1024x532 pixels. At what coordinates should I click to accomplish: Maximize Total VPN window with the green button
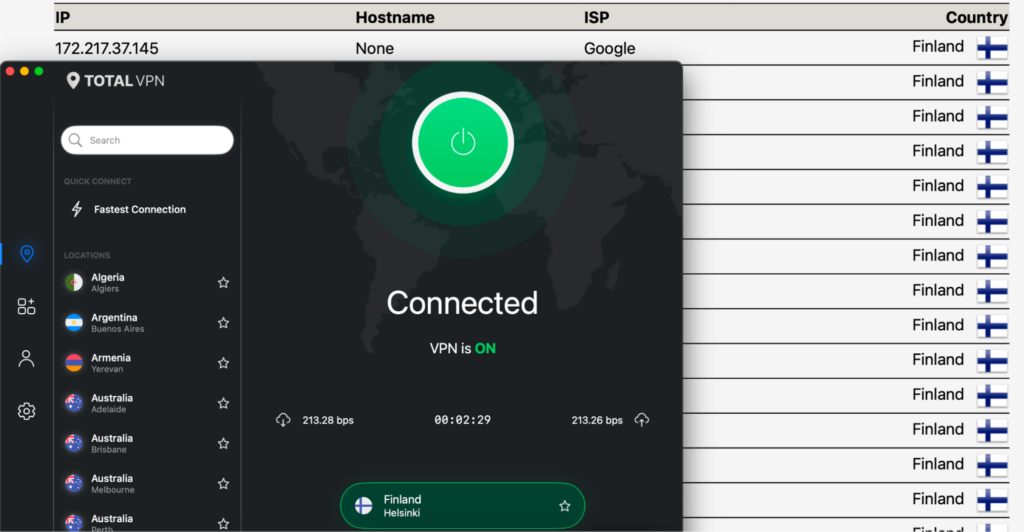point(39,71)
